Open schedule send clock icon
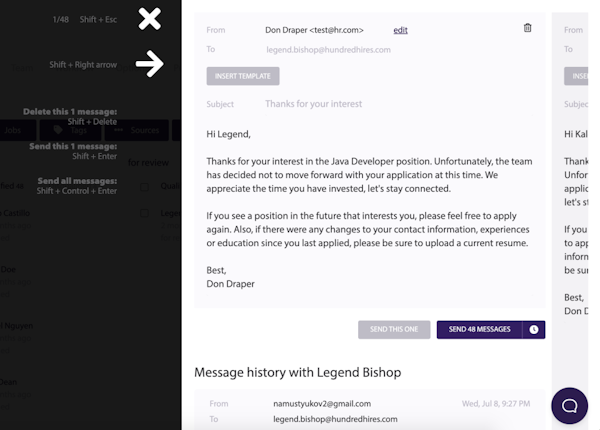600x430 pixels. pyautogui.click(x=534, y=329)
